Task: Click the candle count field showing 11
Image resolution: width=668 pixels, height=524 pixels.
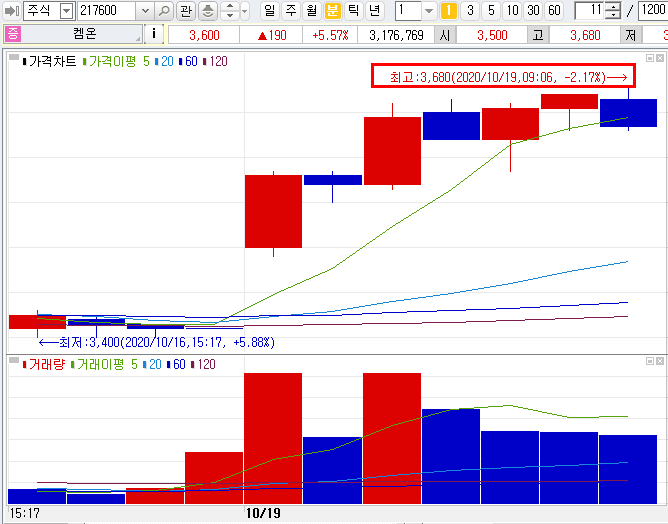Action: tap(590, 11)
